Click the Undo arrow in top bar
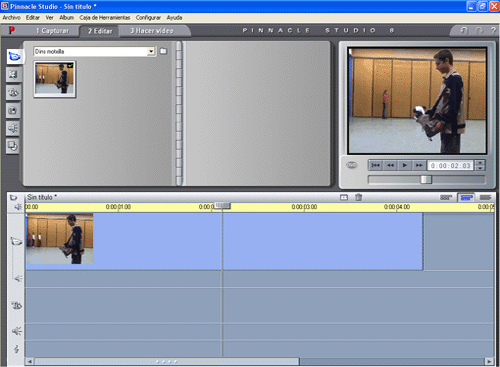The height and width of the screenshot is (367, 500). pyautogui.click(x=464, y=31)
